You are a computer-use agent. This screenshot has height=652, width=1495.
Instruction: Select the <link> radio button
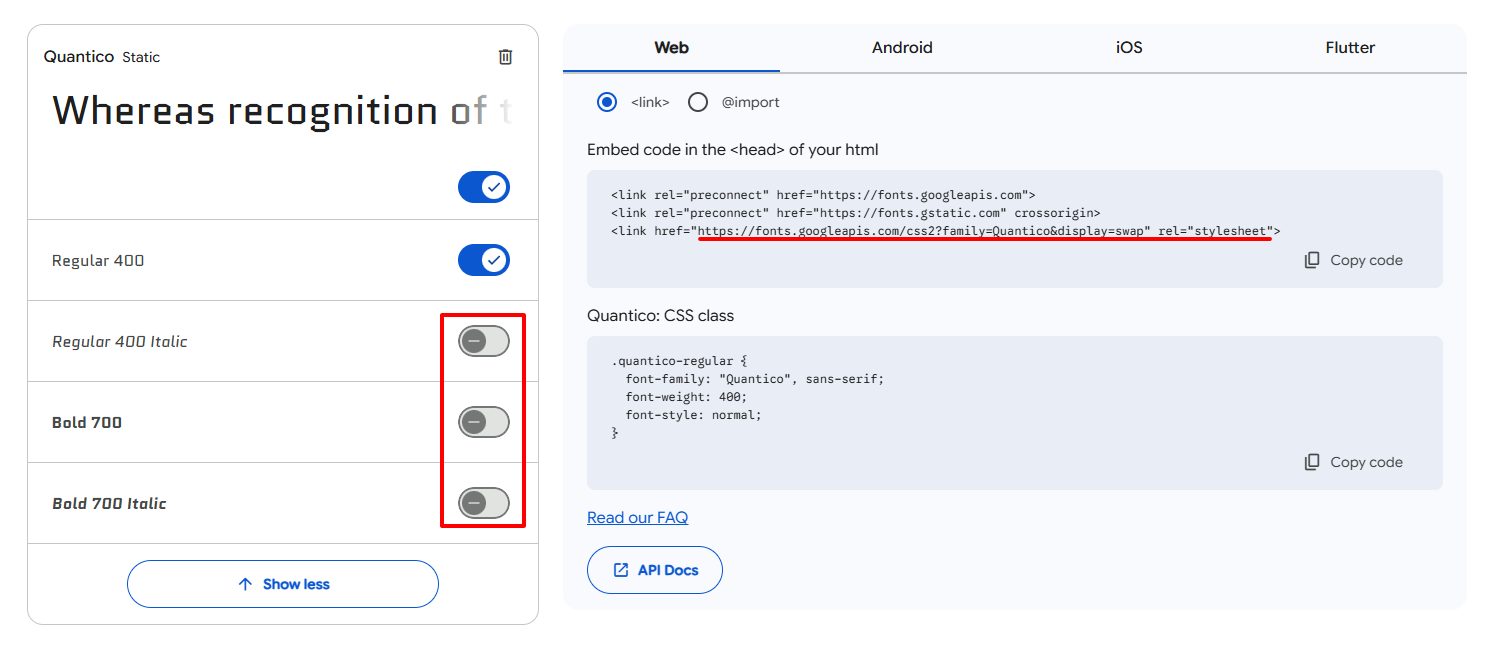coord(607,102)
